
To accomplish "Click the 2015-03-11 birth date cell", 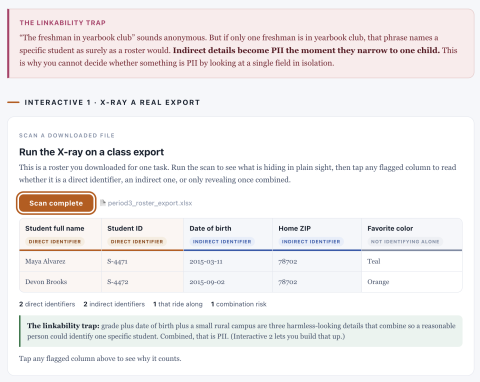I will coord(228,261).
